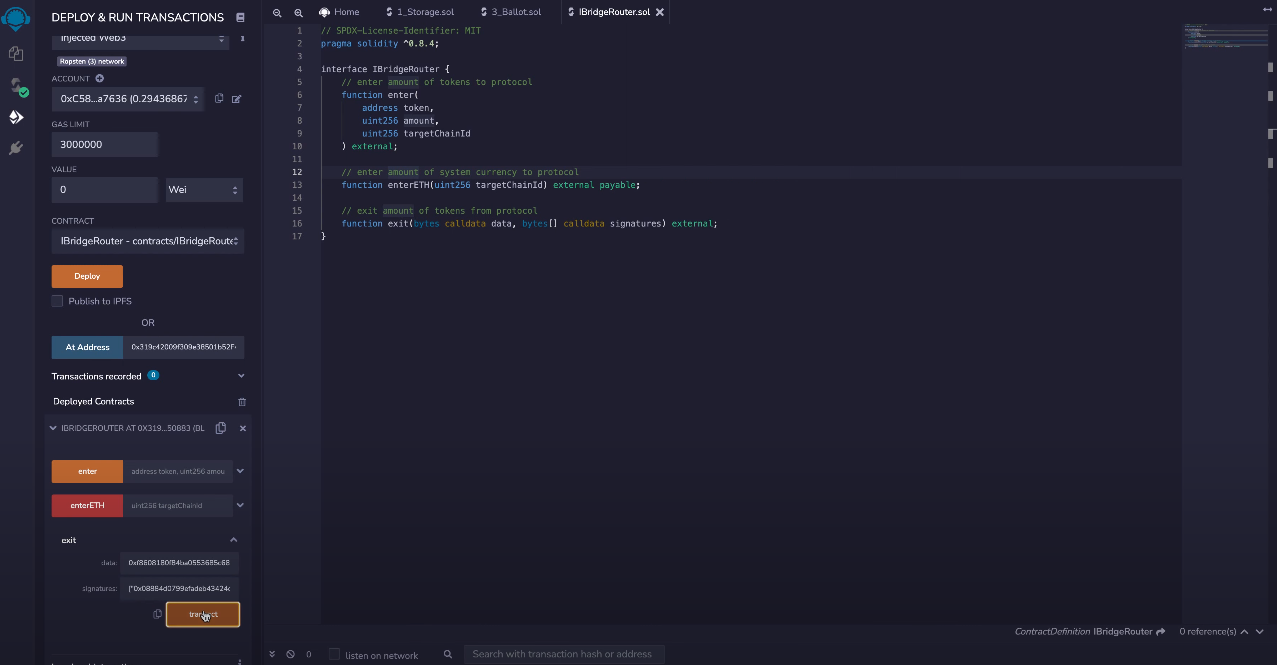Open the Contract selection dropdown
1277x665 pixels.
click(147, 241)
